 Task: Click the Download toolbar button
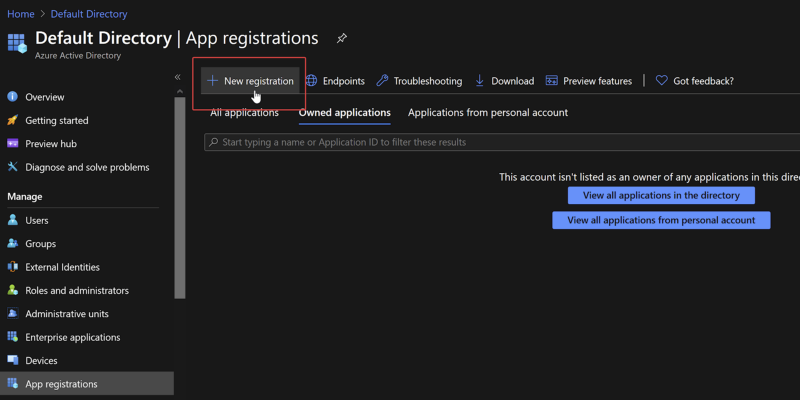tap(504, 81)
